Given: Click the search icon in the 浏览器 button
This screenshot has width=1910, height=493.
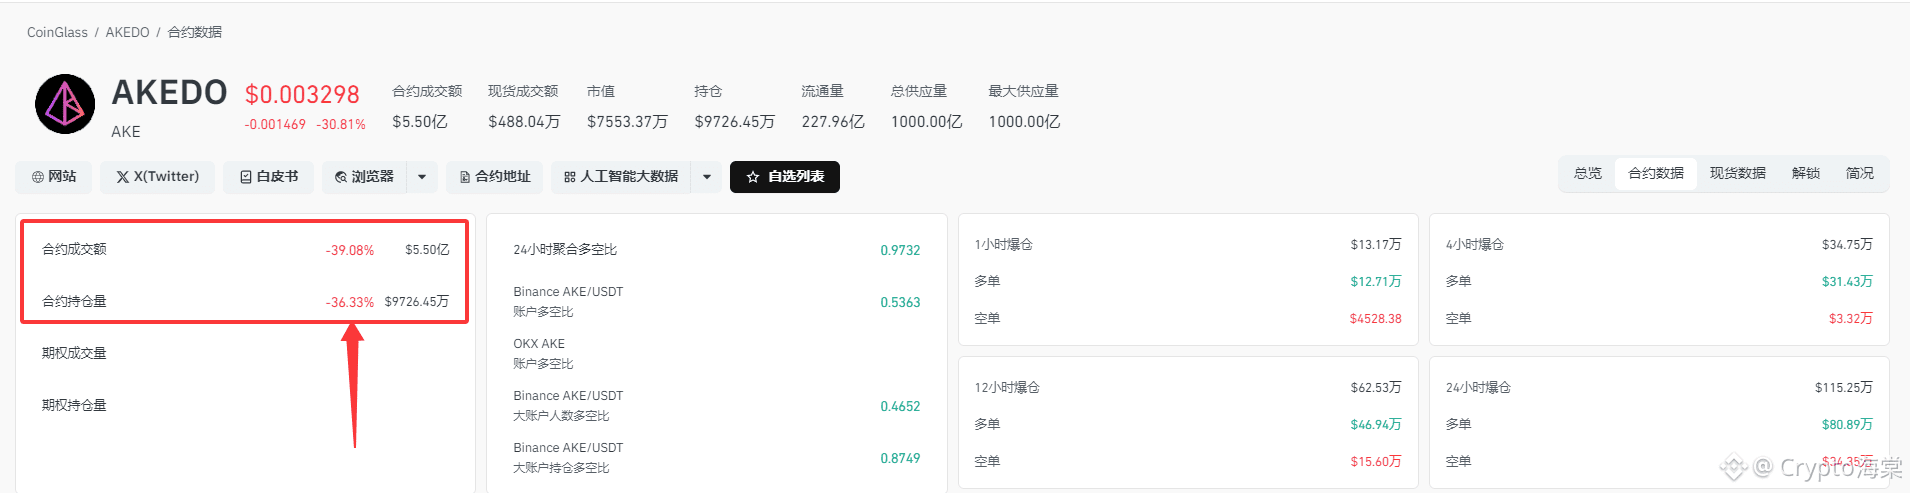Looking at the screenshot, I should point(341,177).
